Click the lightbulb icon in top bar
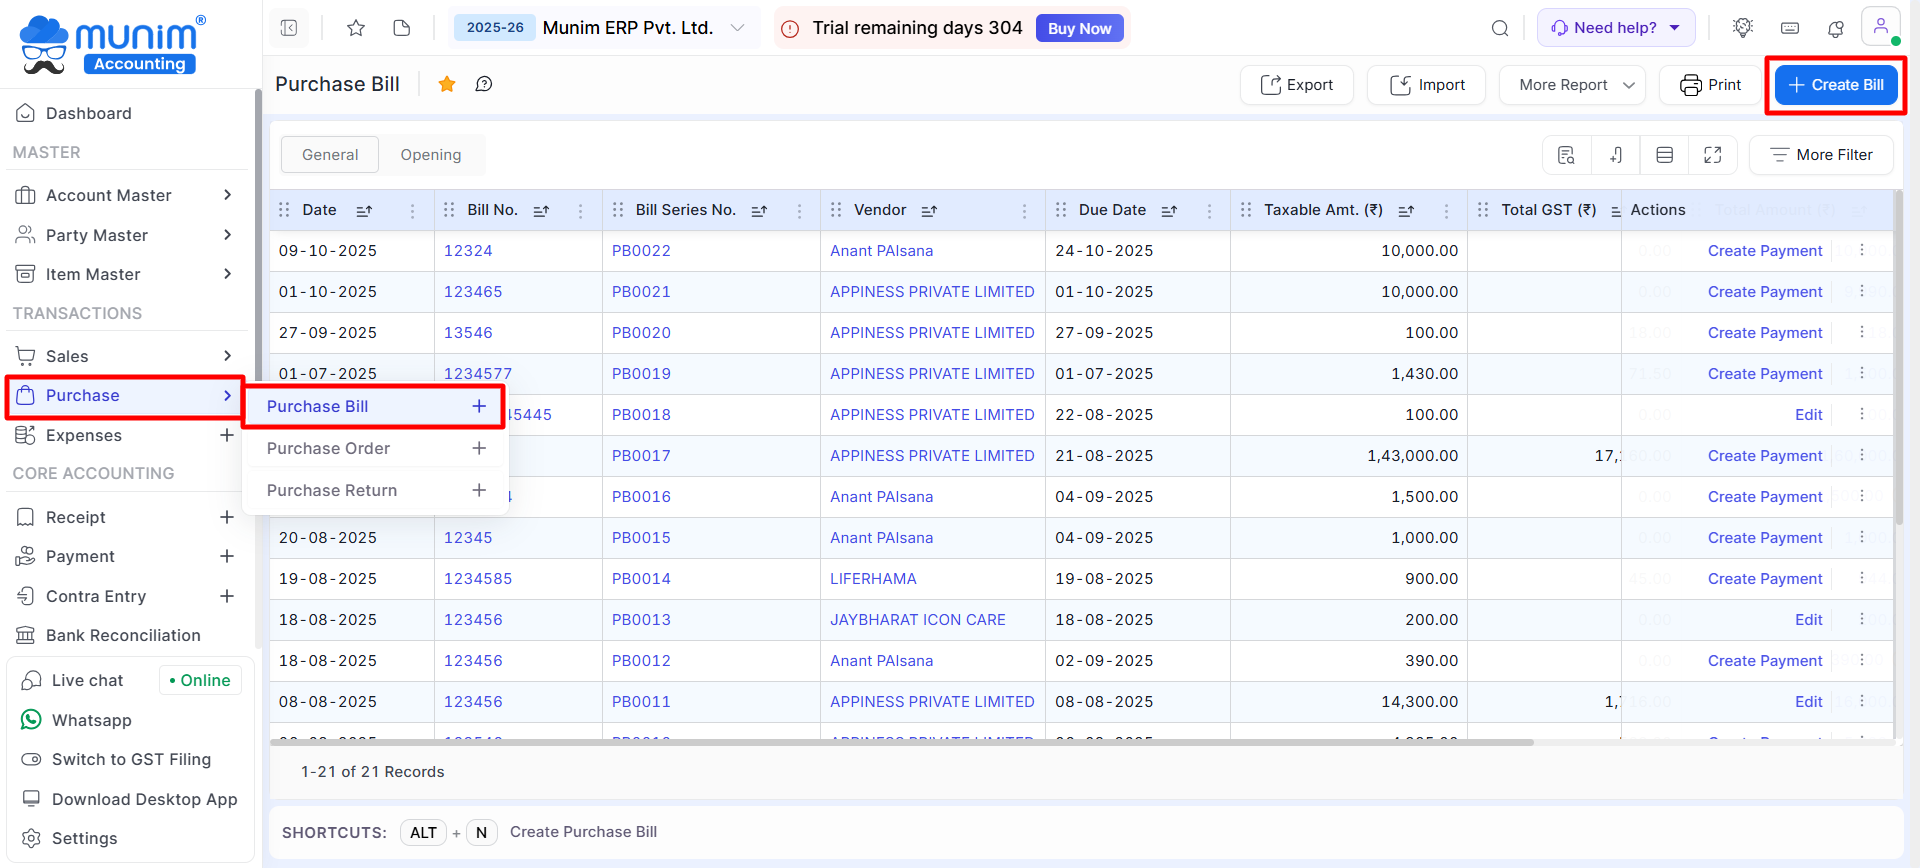The height and width of the screenshot is (868, 1920). tap(1743, 28)
